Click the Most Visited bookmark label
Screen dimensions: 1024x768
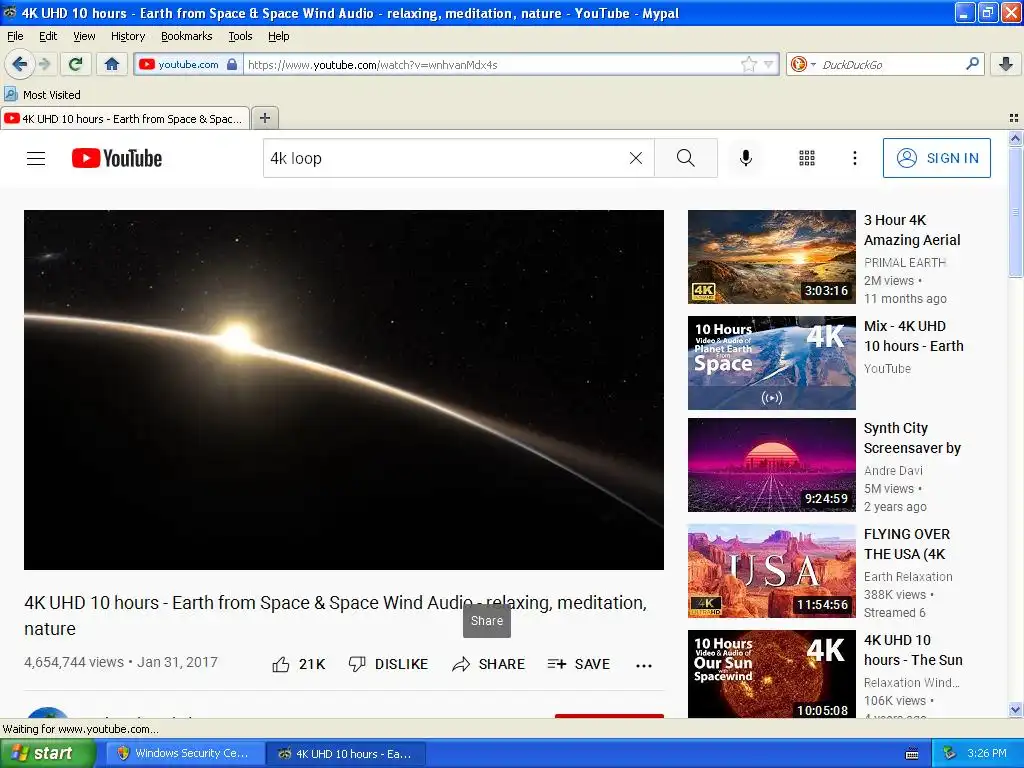pos(52,95)
